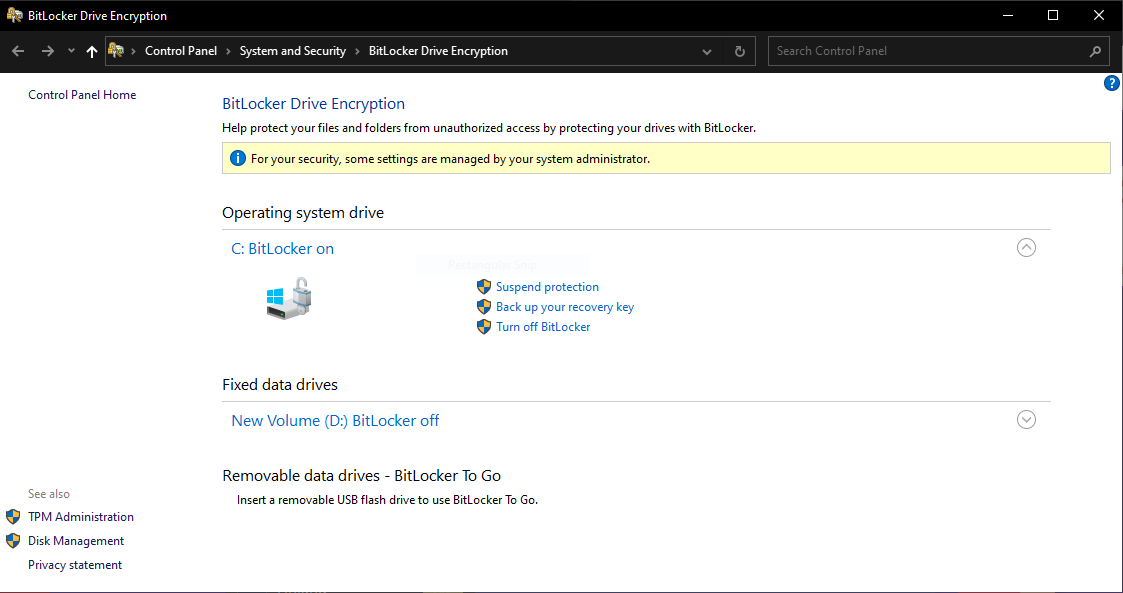
Task: Click the 'See also' label
Action: tap(49, 493)
